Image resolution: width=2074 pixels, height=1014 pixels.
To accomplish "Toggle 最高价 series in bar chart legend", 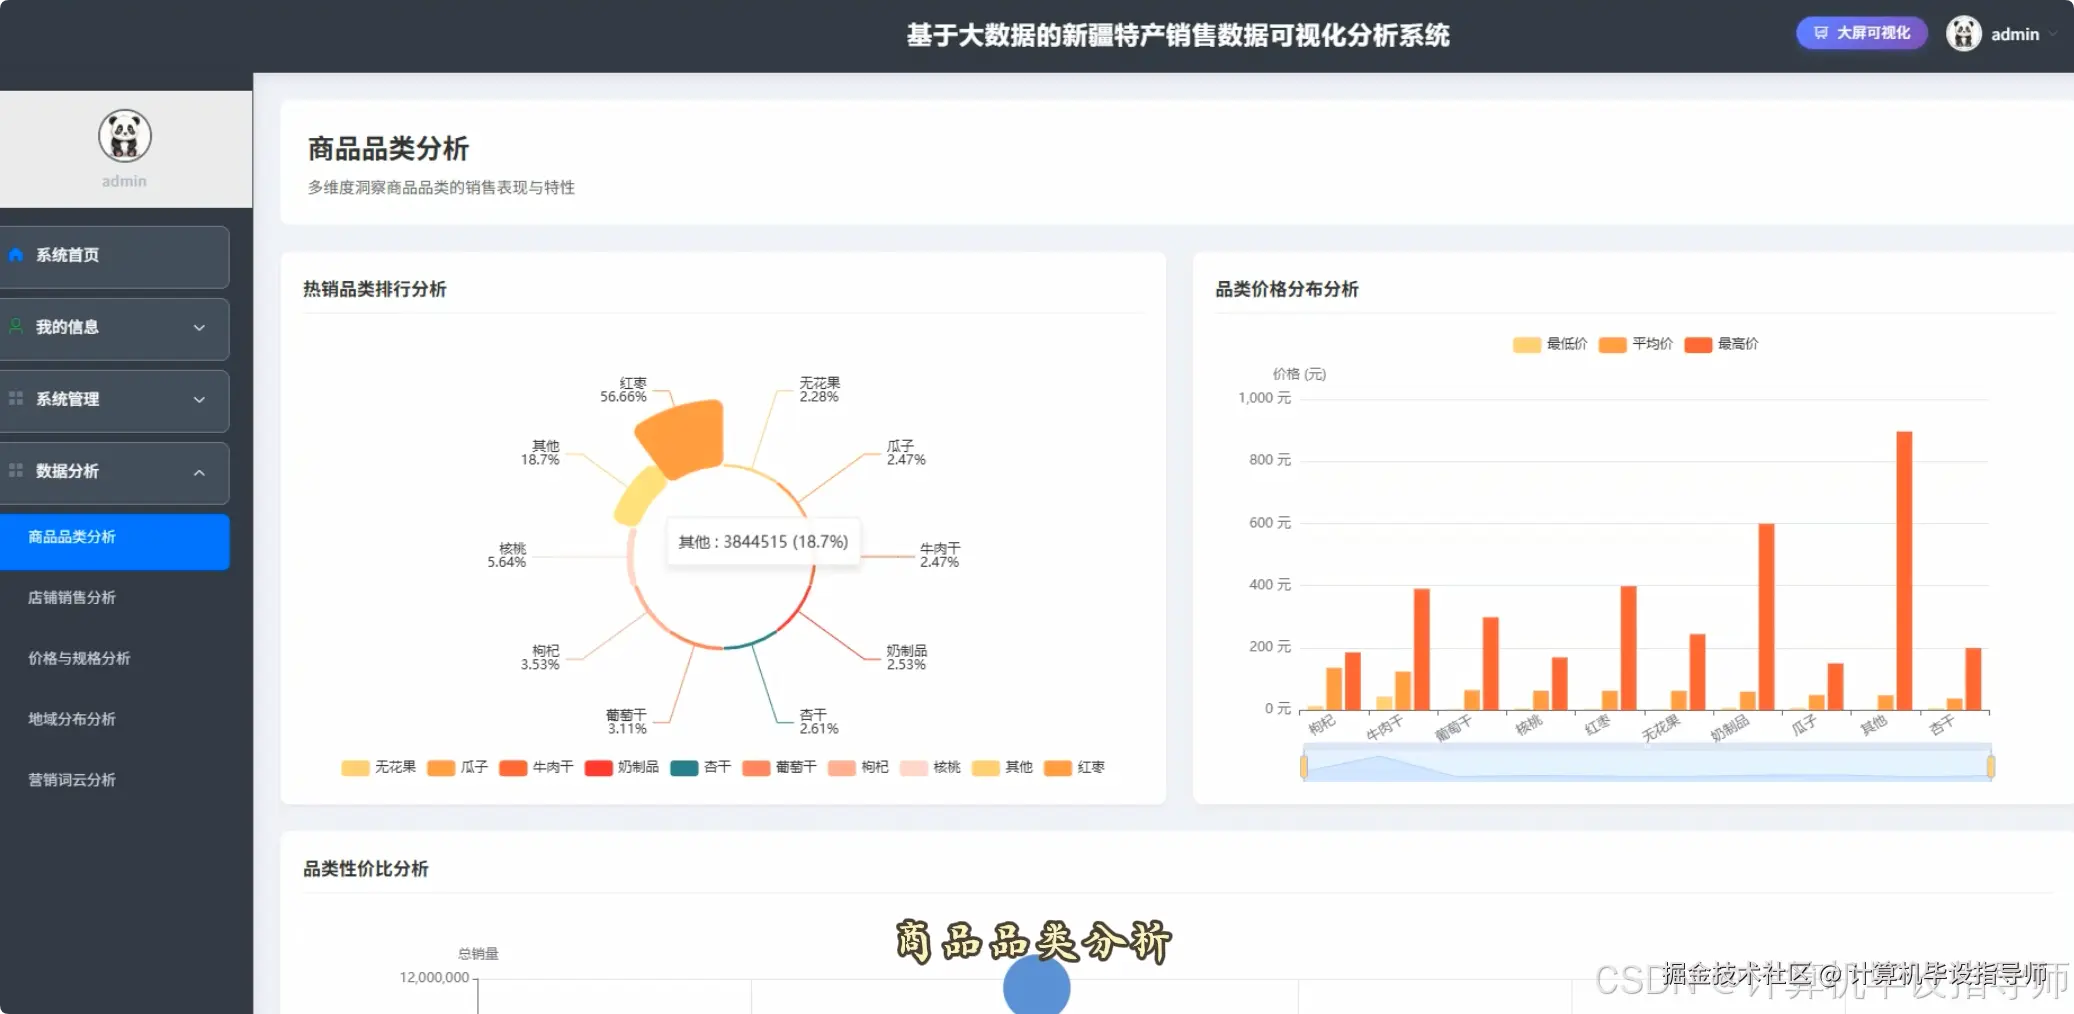I will [1721, 344].
